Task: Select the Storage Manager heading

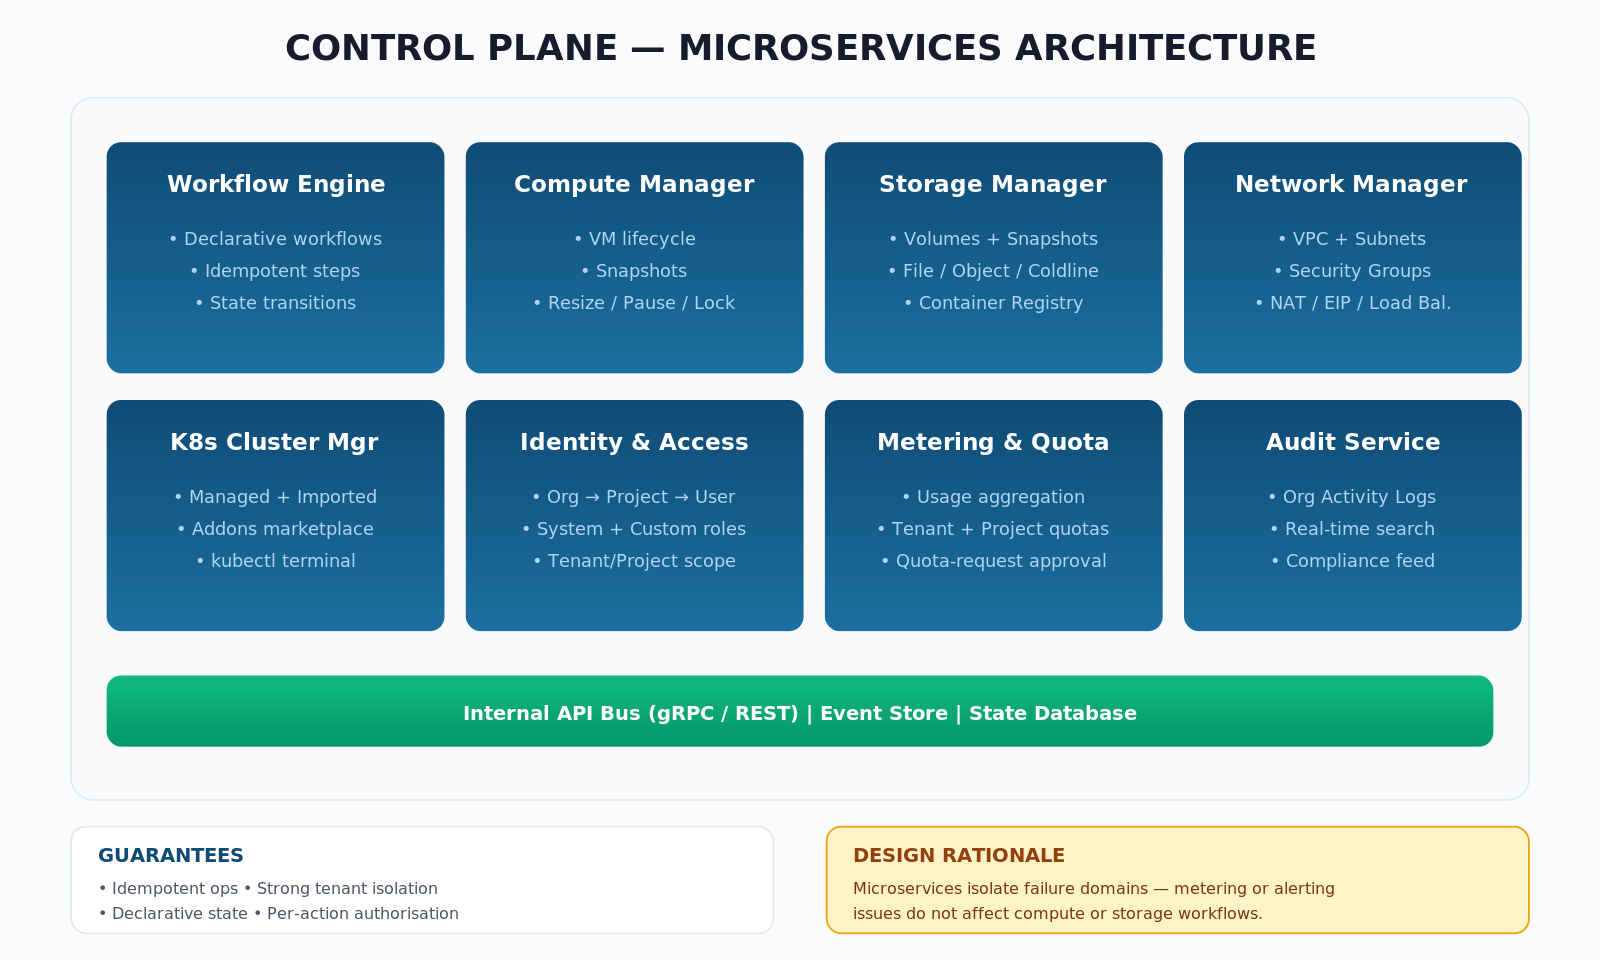Action: pyautogui.click(x=993, y=185)
